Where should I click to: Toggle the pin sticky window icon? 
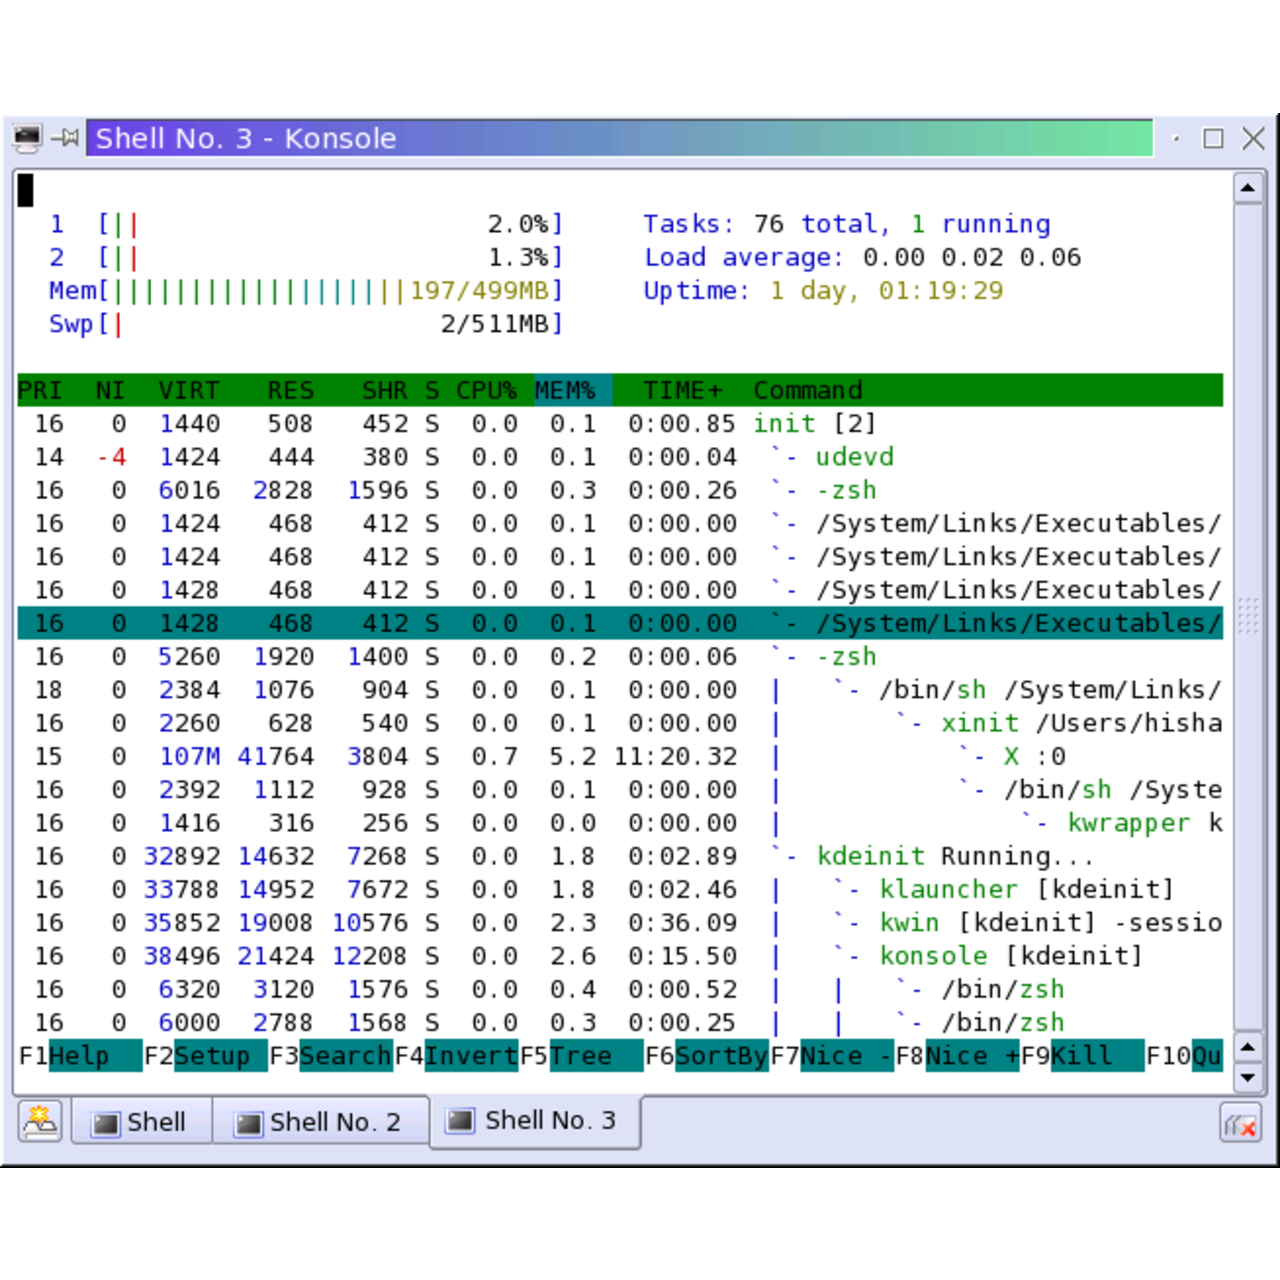[66, 138]
